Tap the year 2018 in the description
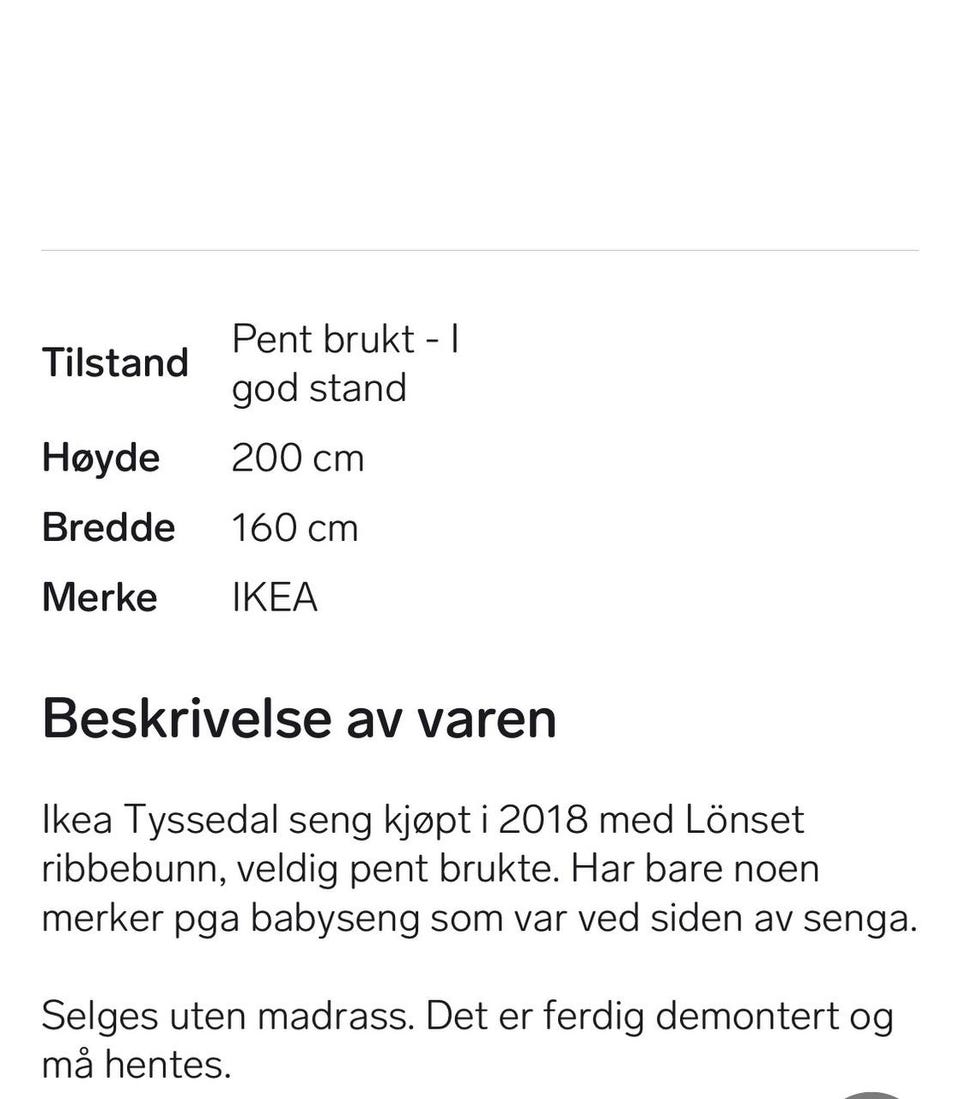 [543, 819]
